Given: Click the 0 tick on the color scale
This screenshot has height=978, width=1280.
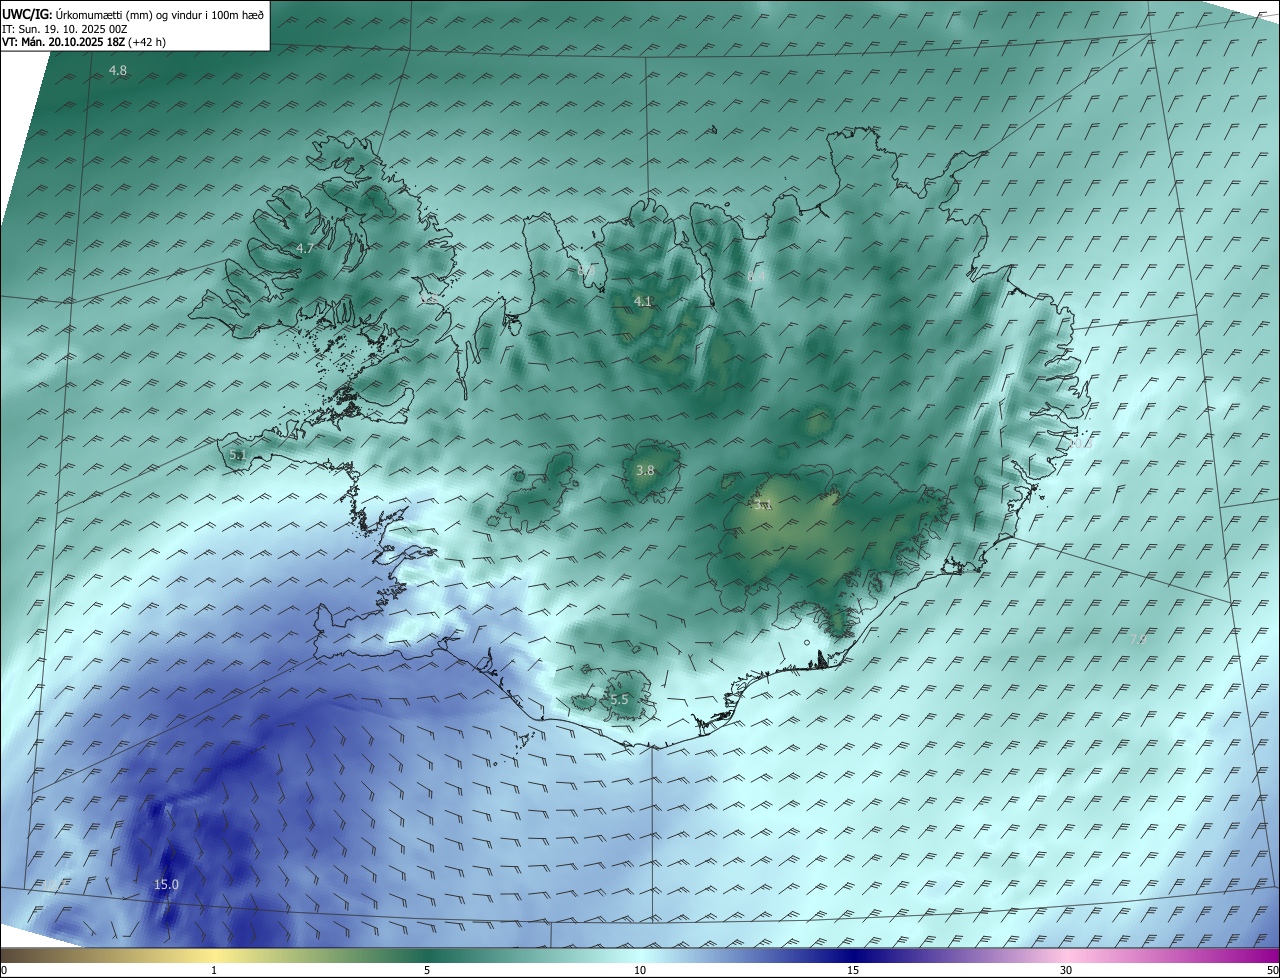Looking at the screenshot, I should coord(4,970).
